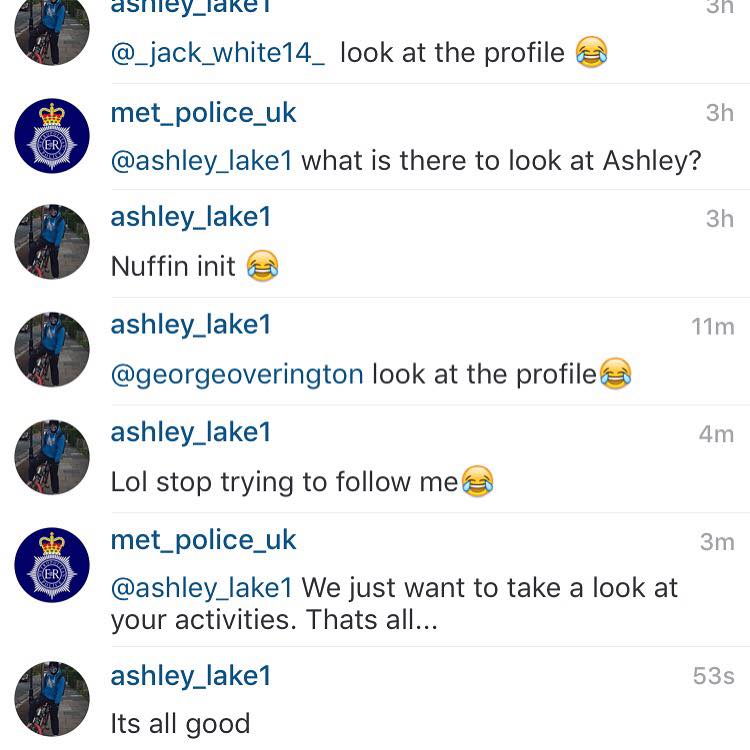750x750 pixels.
Task: Open @ashley_lake1 mention in 'We just want' comment
Action: coord(201,588)
